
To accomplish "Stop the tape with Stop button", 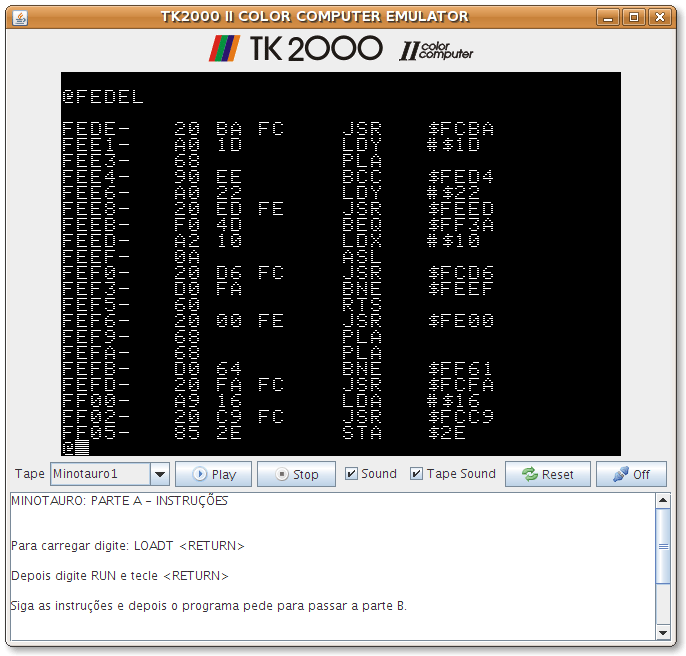I will (296, 474).
